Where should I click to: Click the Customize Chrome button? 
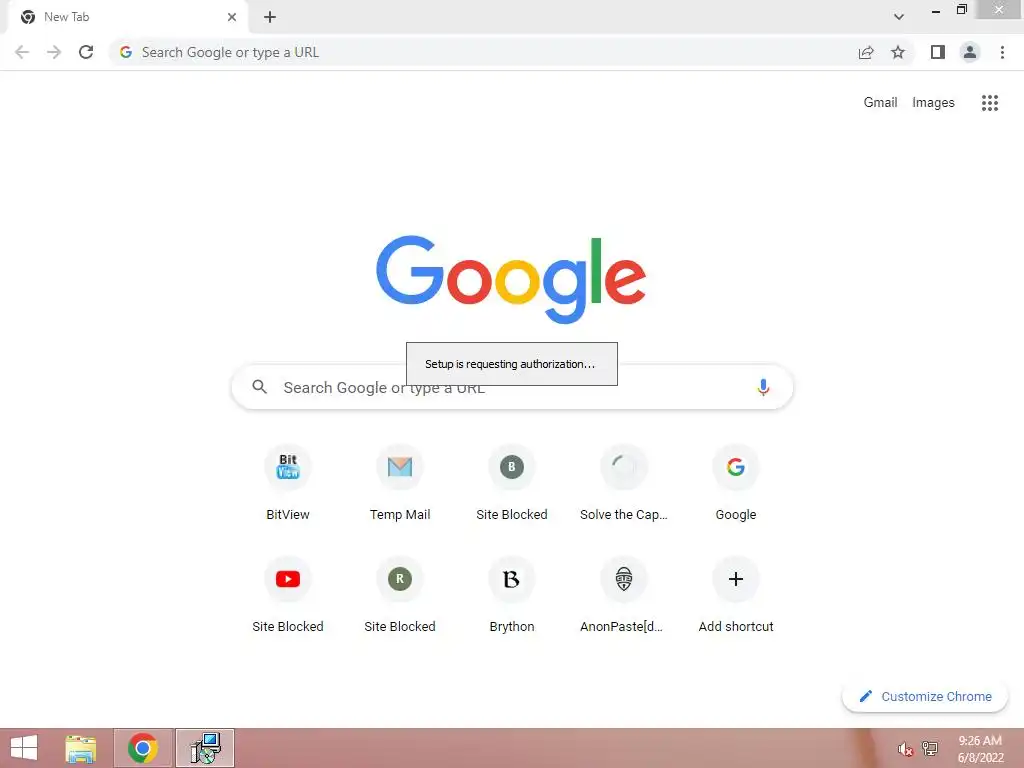point(925,696)
